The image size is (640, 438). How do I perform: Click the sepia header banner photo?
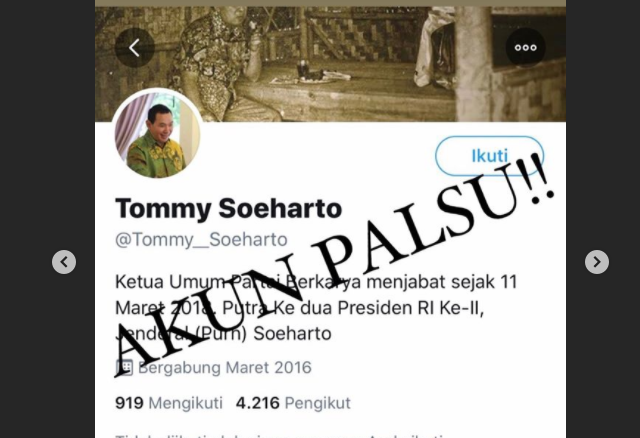tap(330, 64)
